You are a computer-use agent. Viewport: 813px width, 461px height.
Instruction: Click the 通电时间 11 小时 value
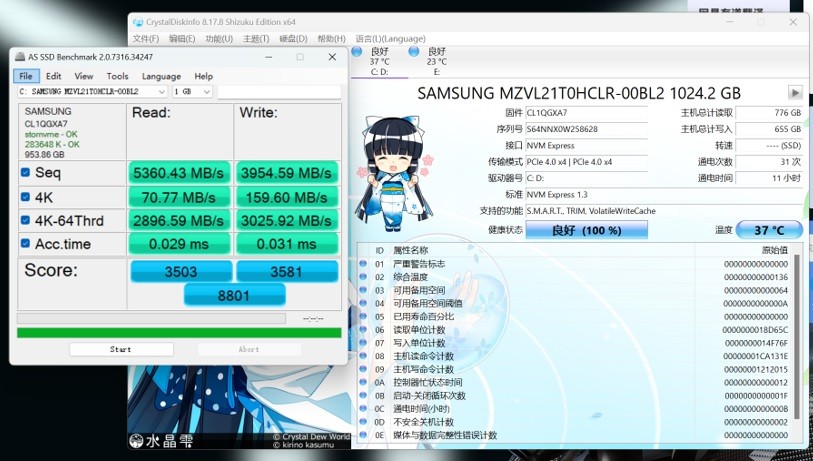[x=769, y=178]
